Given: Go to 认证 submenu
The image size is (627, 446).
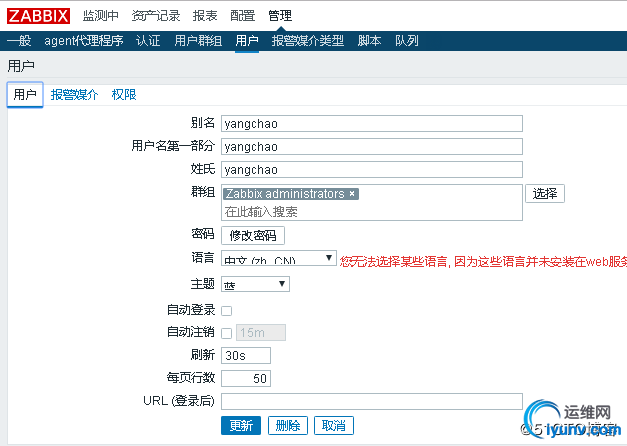Looking at the screenshot, I should [148, 41].
